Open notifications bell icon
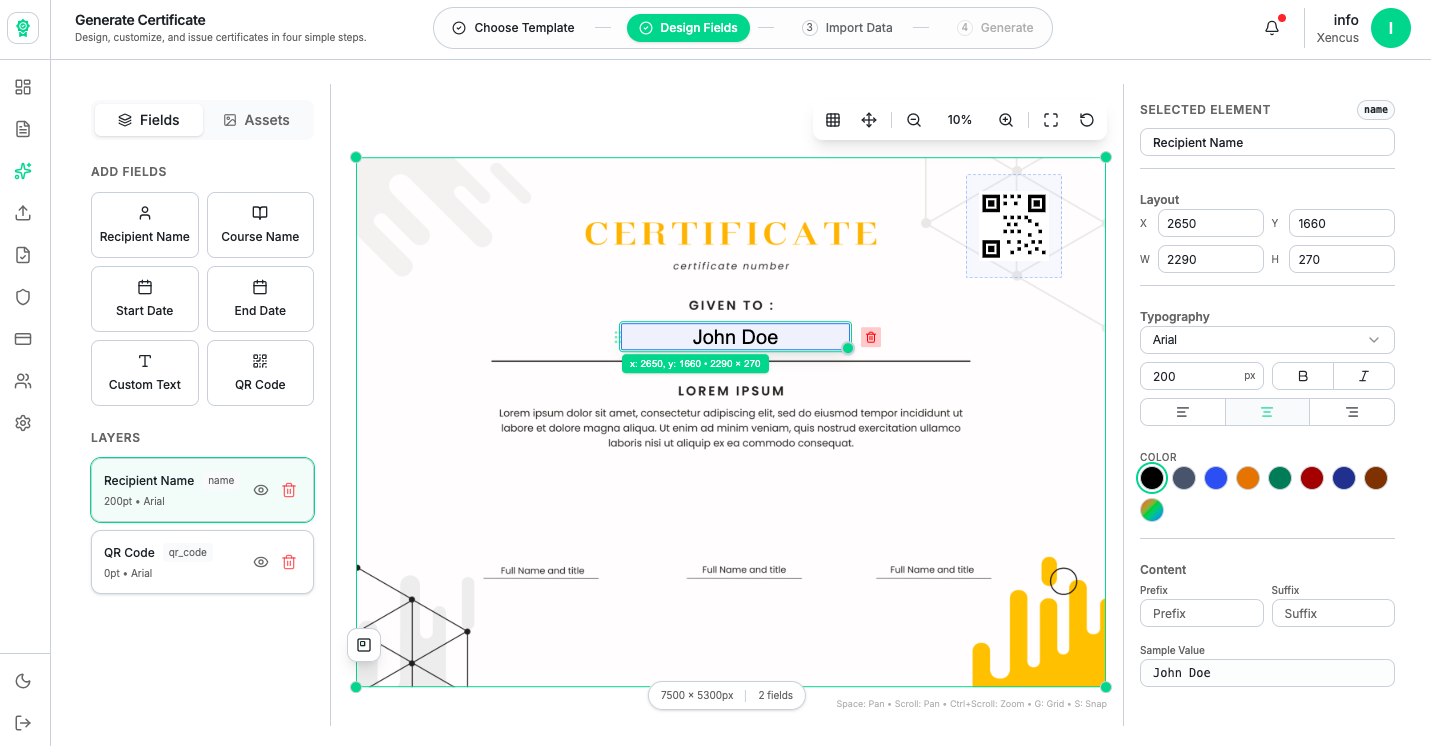This screenshot has height=746, width=1431. [1272, 28]
